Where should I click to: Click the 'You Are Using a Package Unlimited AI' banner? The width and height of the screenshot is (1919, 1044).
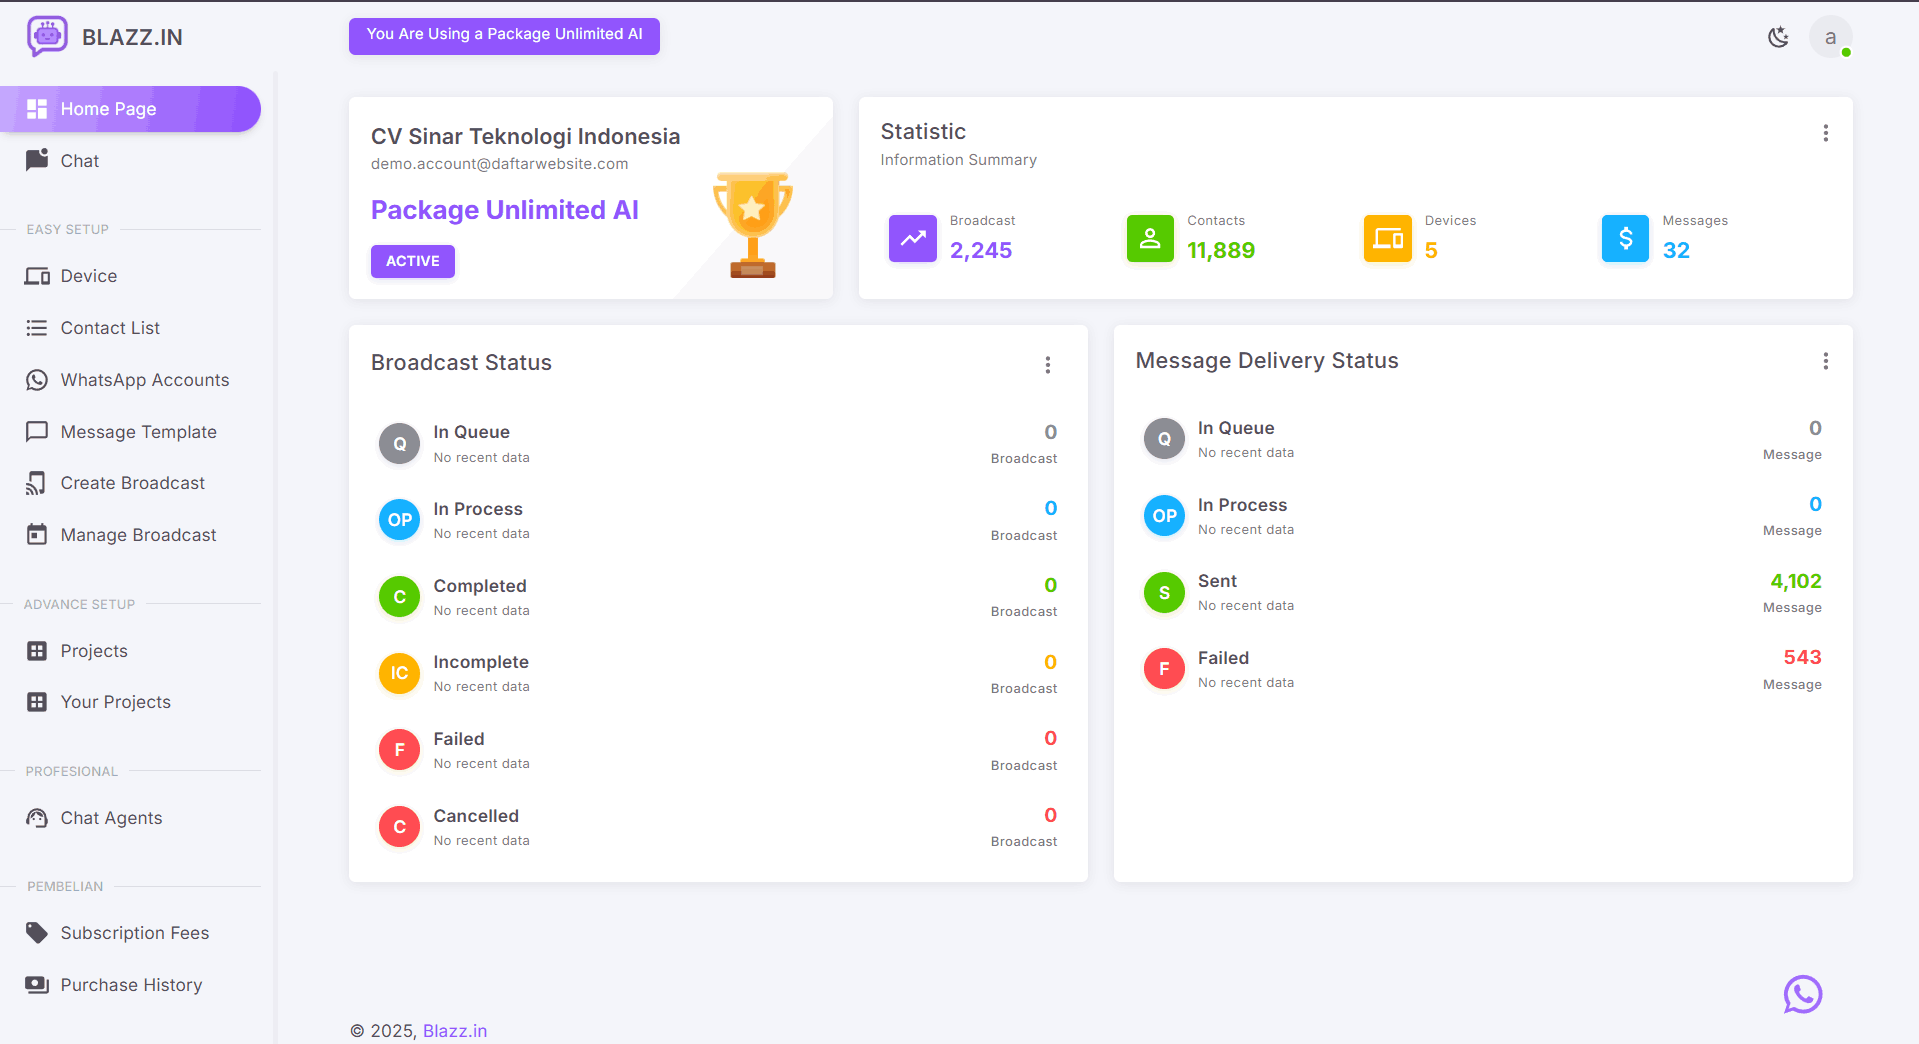pyautogui.click(x=504, y=35)
